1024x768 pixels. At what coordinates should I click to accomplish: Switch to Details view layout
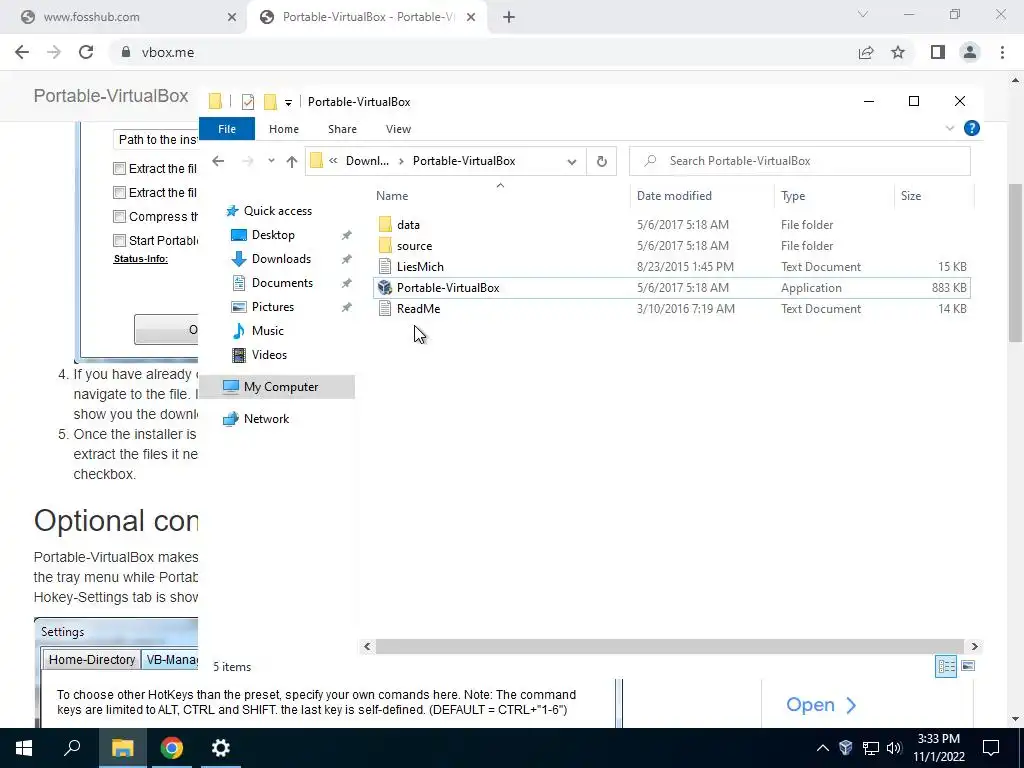tap(946, 666)
